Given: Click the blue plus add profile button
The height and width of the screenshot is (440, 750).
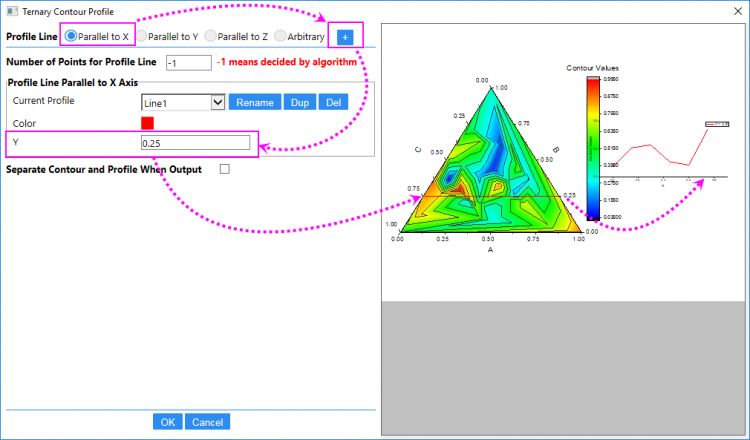Looking at the screenshot, I should (344, 37).
